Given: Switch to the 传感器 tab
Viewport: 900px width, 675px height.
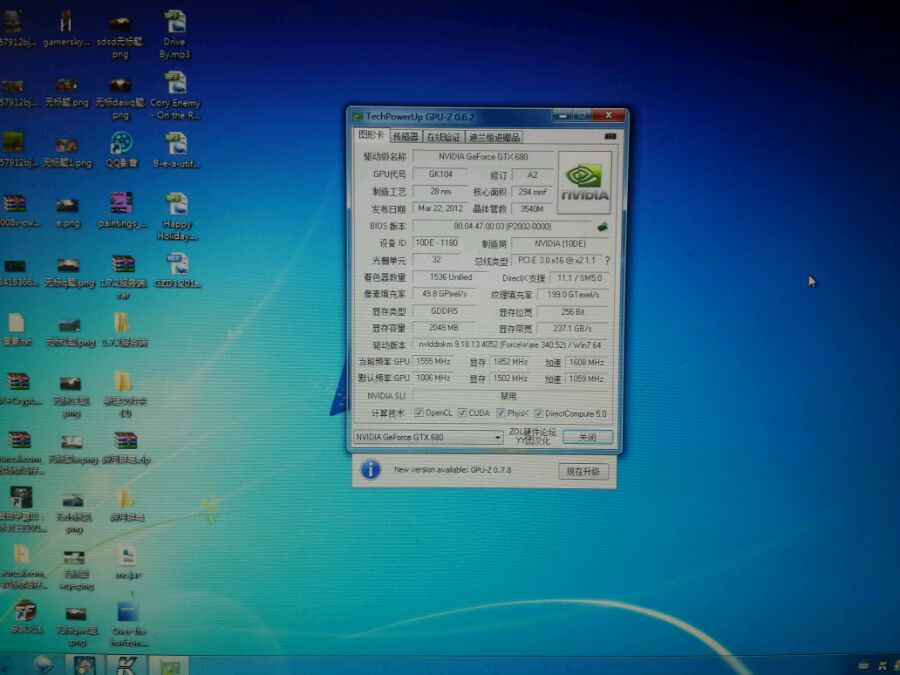Looking at the screenshot, I should pyautogui.click(x=405, y=137).
